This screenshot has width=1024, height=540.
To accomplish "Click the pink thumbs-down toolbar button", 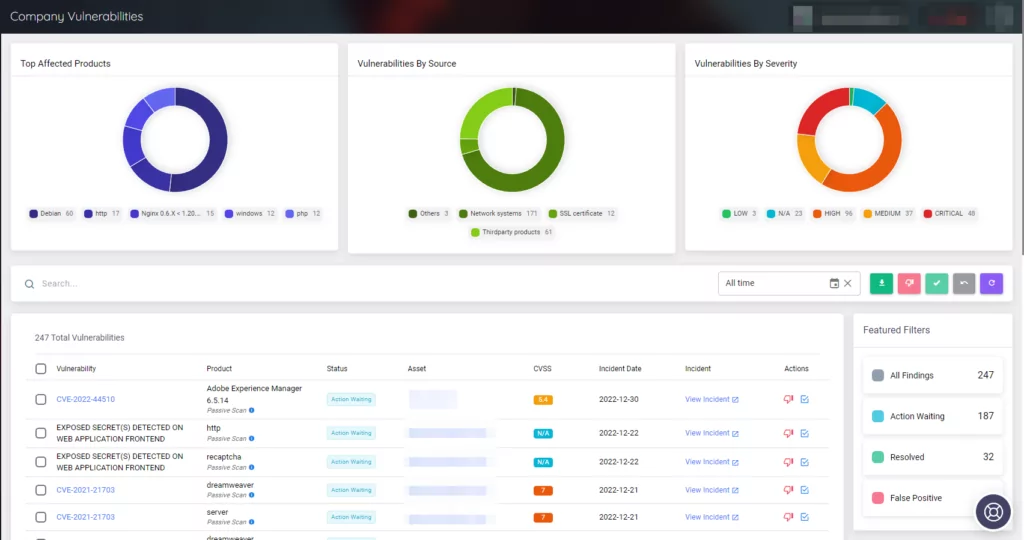I will (x=909, y=283).
